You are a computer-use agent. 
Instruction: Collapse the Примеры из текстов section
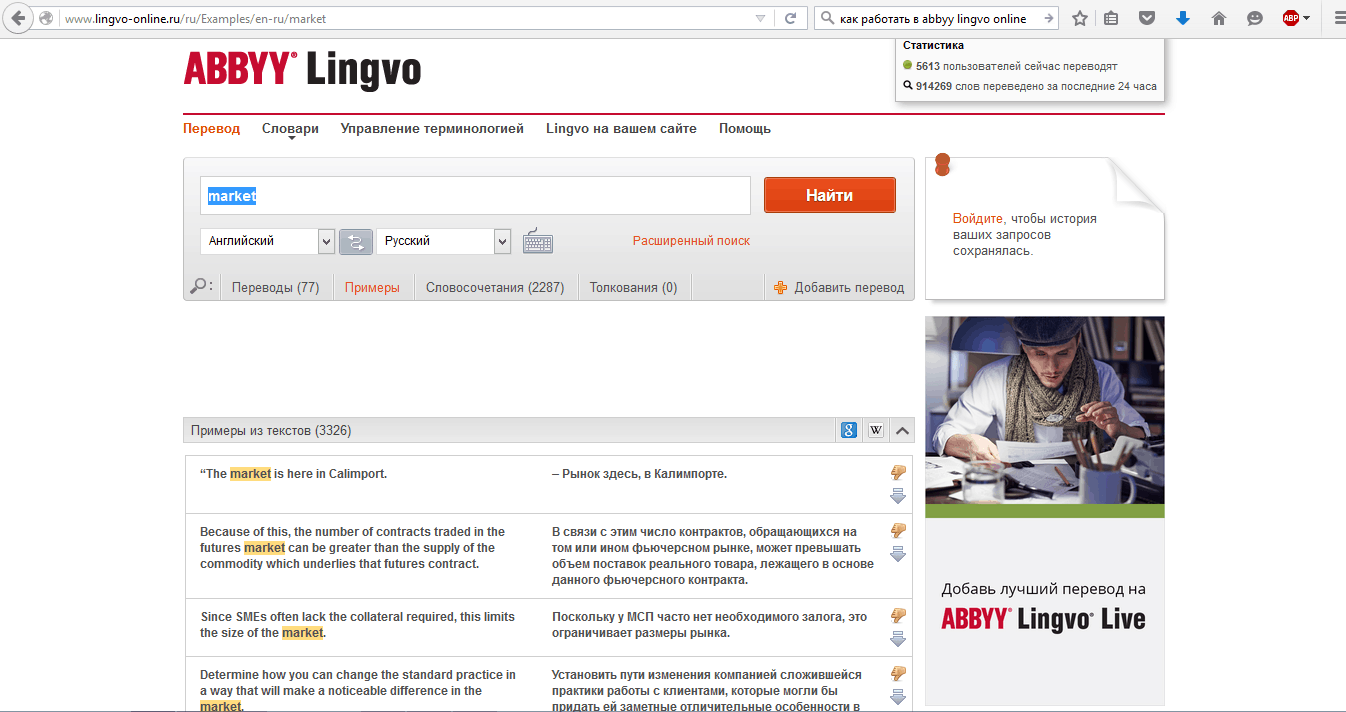point(903,431)
